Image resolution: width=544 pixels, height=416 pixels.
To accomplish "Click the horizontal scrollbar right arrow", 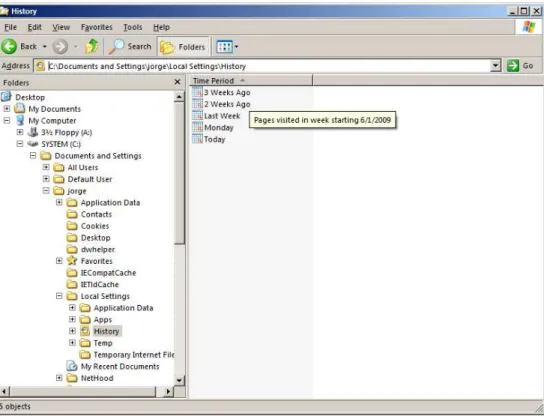I will click(x=168, y=392).
